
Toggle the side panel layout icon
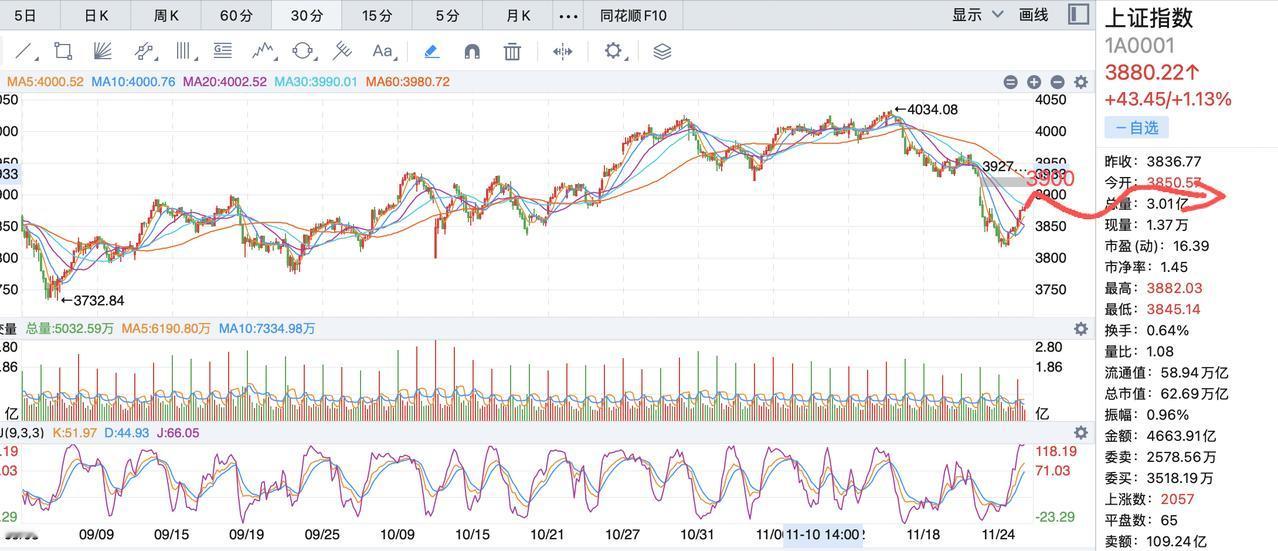pyautogui.click(x=1078, y=15)
